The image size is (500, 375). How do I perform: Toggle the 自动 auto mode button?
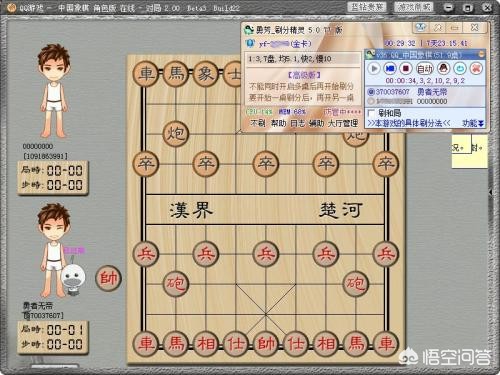[424, 69]
